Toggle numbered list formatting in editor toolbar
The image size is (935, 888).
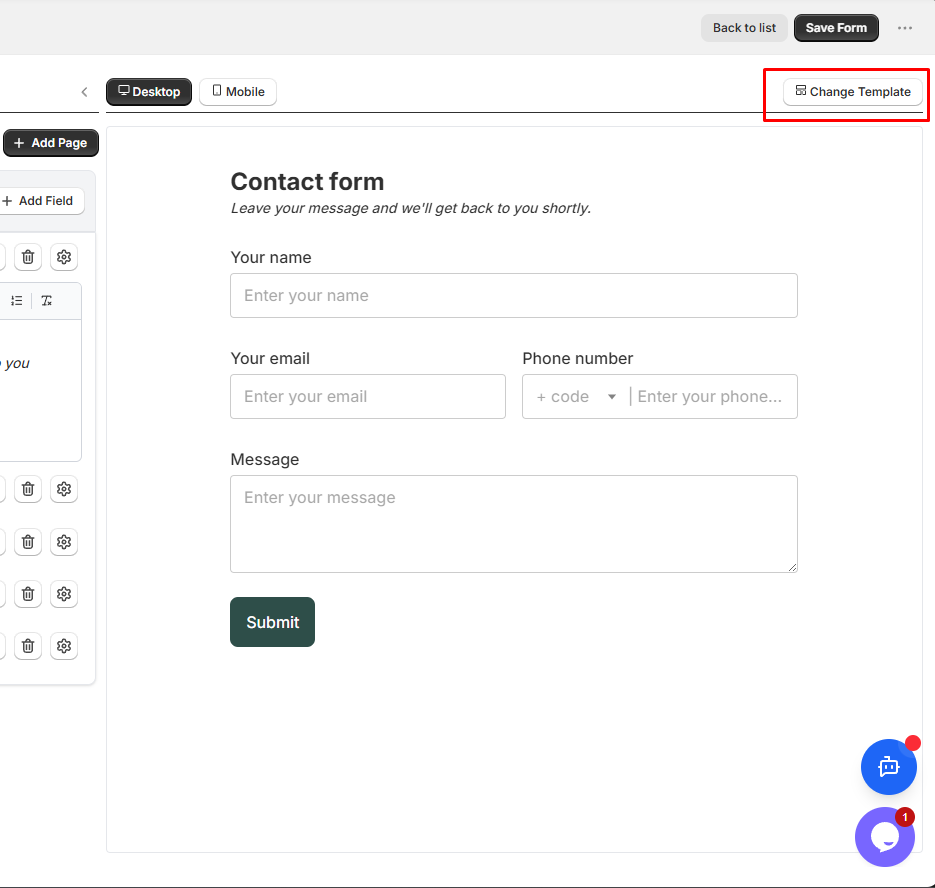point(17,301)
